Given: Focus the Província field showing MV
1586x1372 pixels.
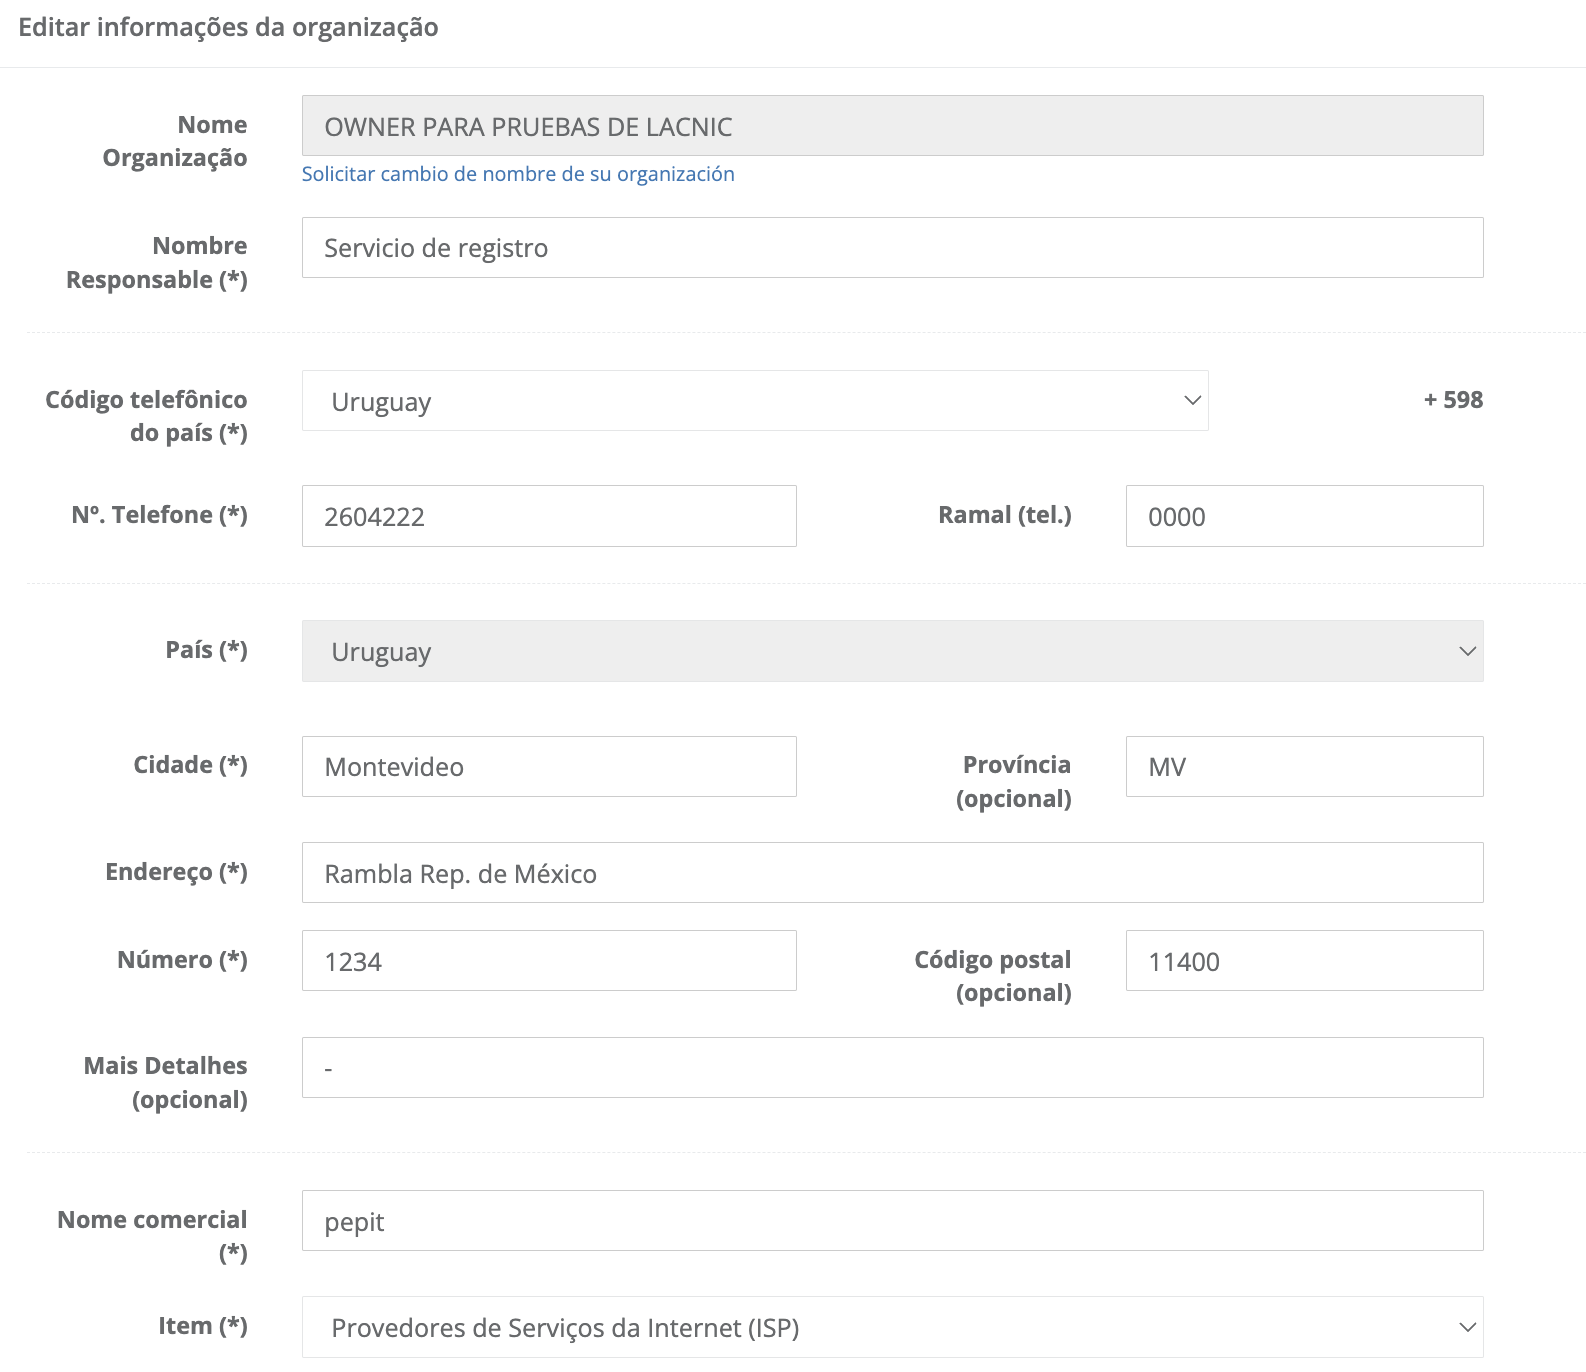Looking at the screenshot, I should [x=1303, y=767].
